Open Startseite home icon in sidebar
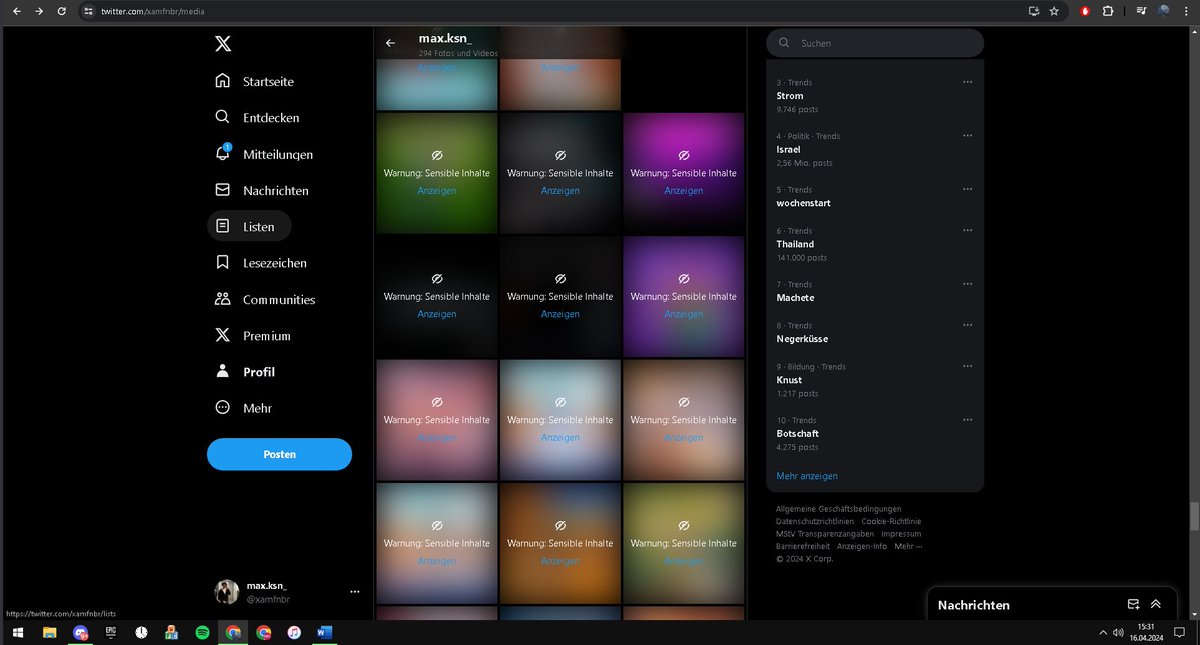 coord(223,81)
